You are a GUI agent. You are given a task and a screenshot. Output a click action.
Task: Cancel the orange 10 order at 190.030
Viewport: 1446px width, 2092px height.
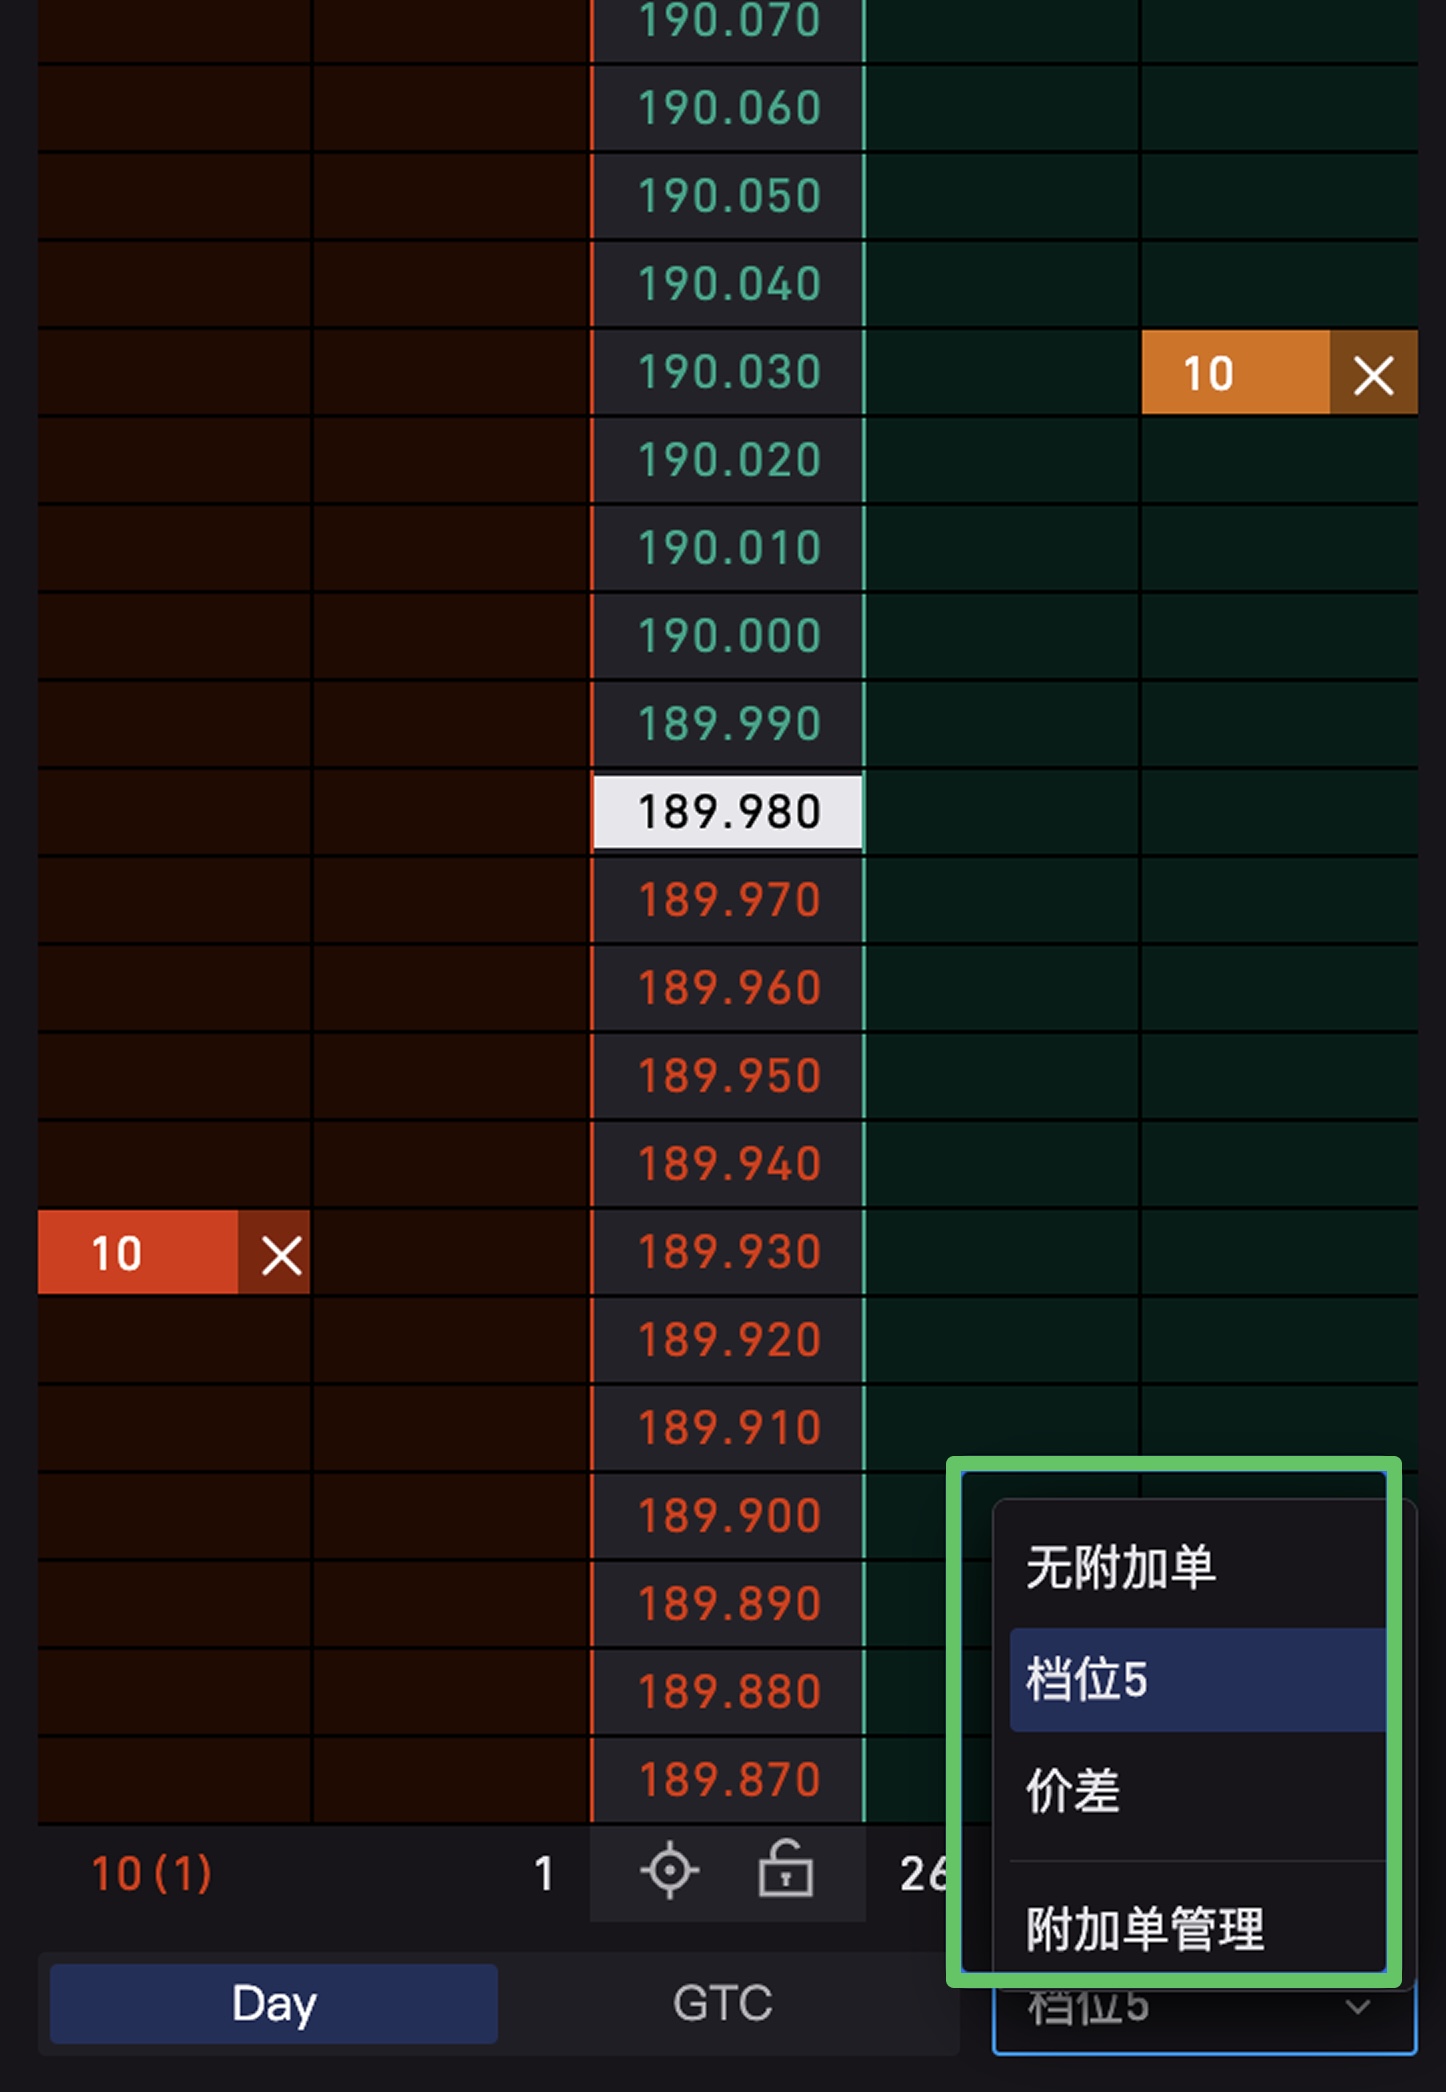[1373, 375]
